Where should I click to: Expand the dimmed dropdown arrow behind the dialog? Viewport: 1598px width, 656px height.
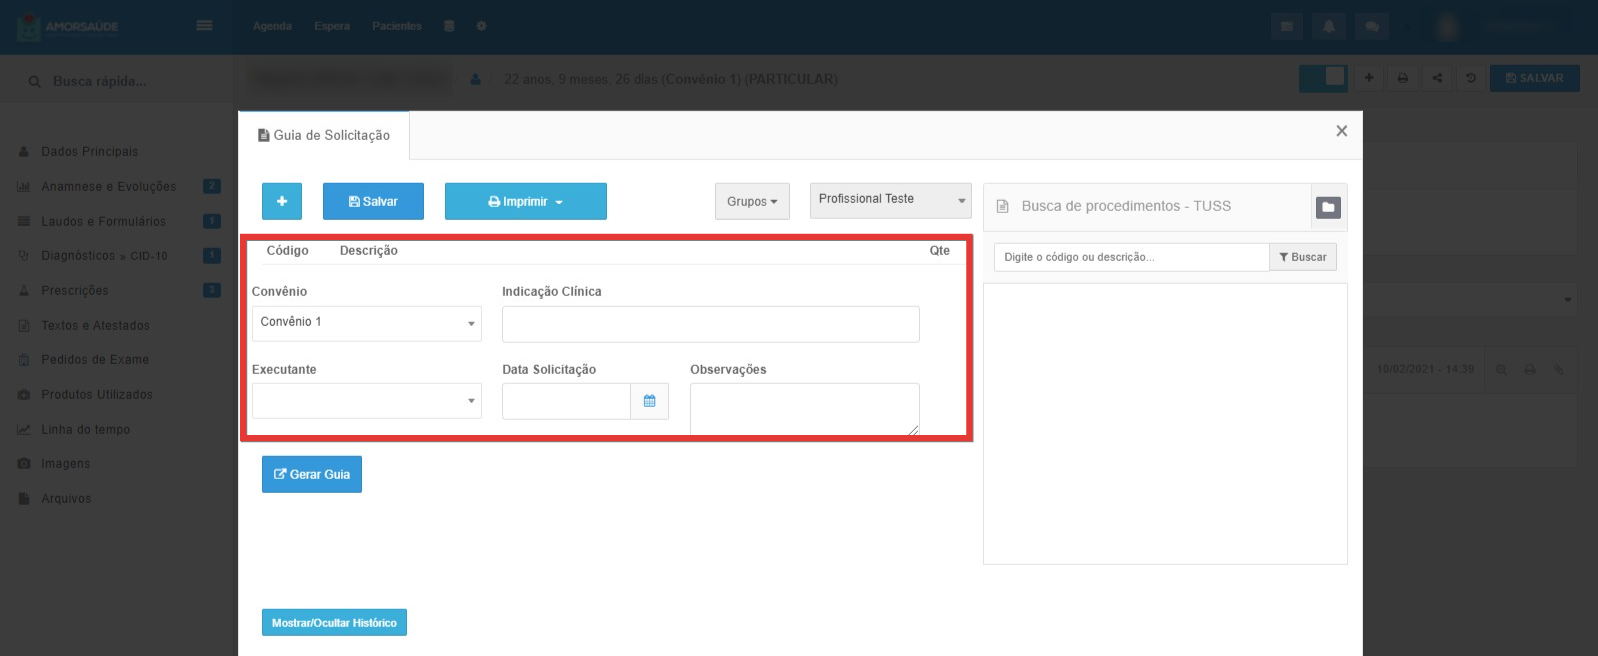pos(1567,300)
